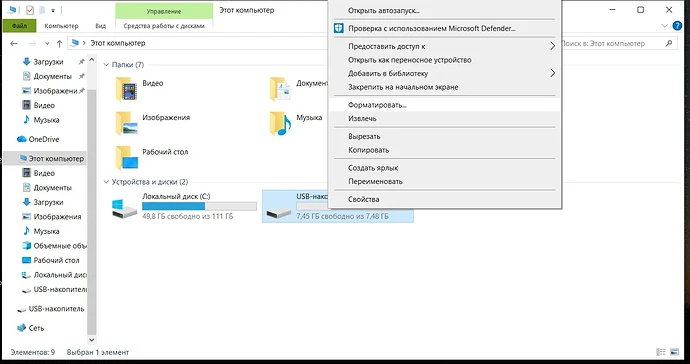The height and width of the screenshot is (364, 690).
Task: Select the Локальный диск (C:) drive icon
Action: [x=125, y=208]
